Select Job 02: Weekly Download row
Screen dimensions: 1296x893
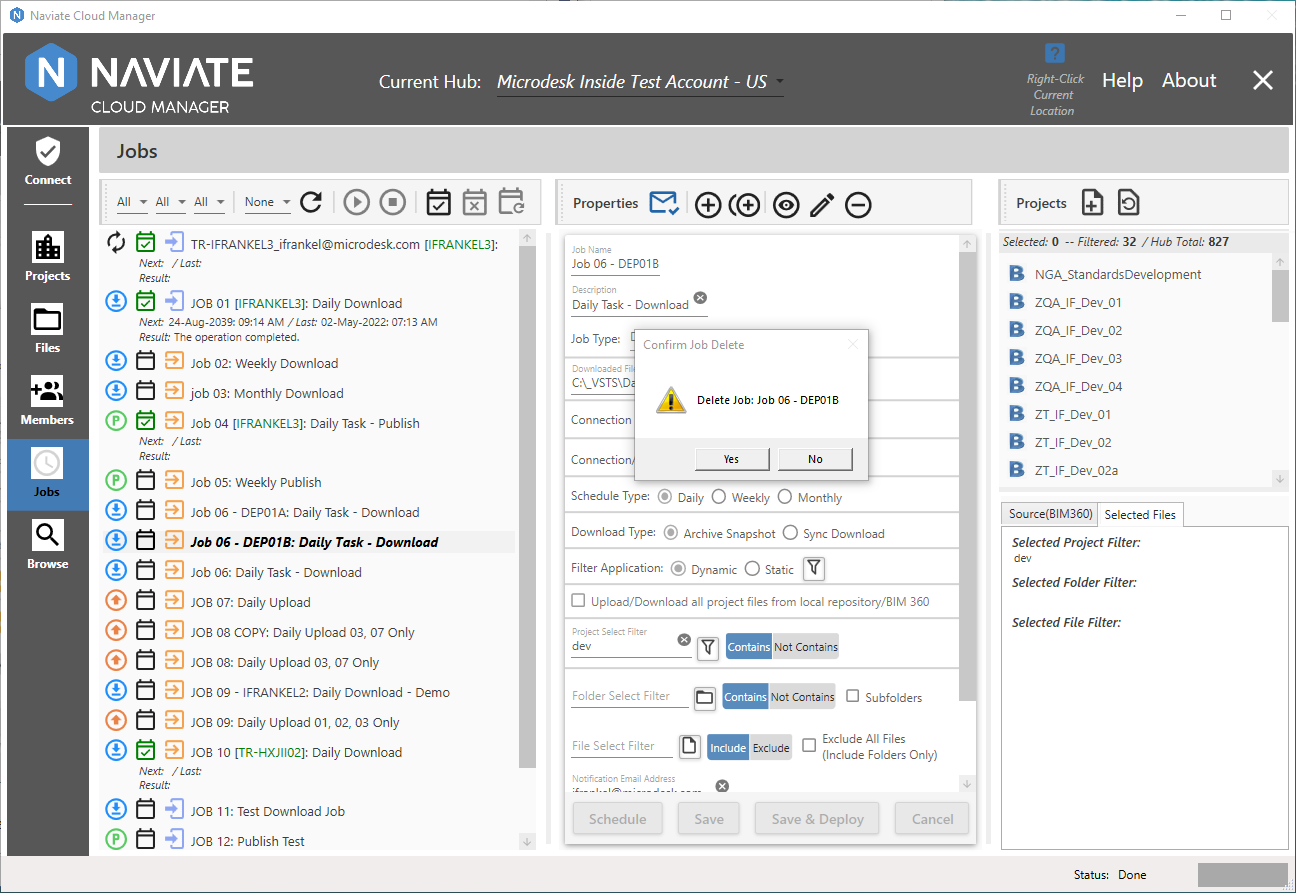coord(310,363)
